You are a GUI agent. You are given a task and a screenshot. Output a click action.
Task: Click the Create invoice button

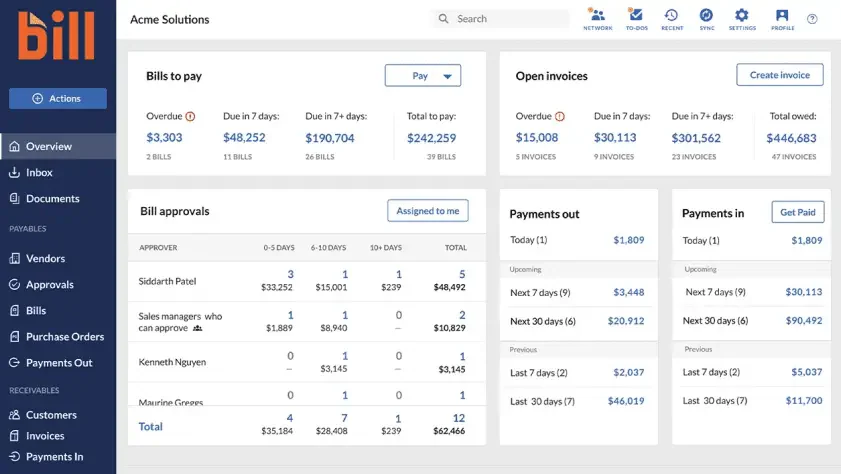780,75
